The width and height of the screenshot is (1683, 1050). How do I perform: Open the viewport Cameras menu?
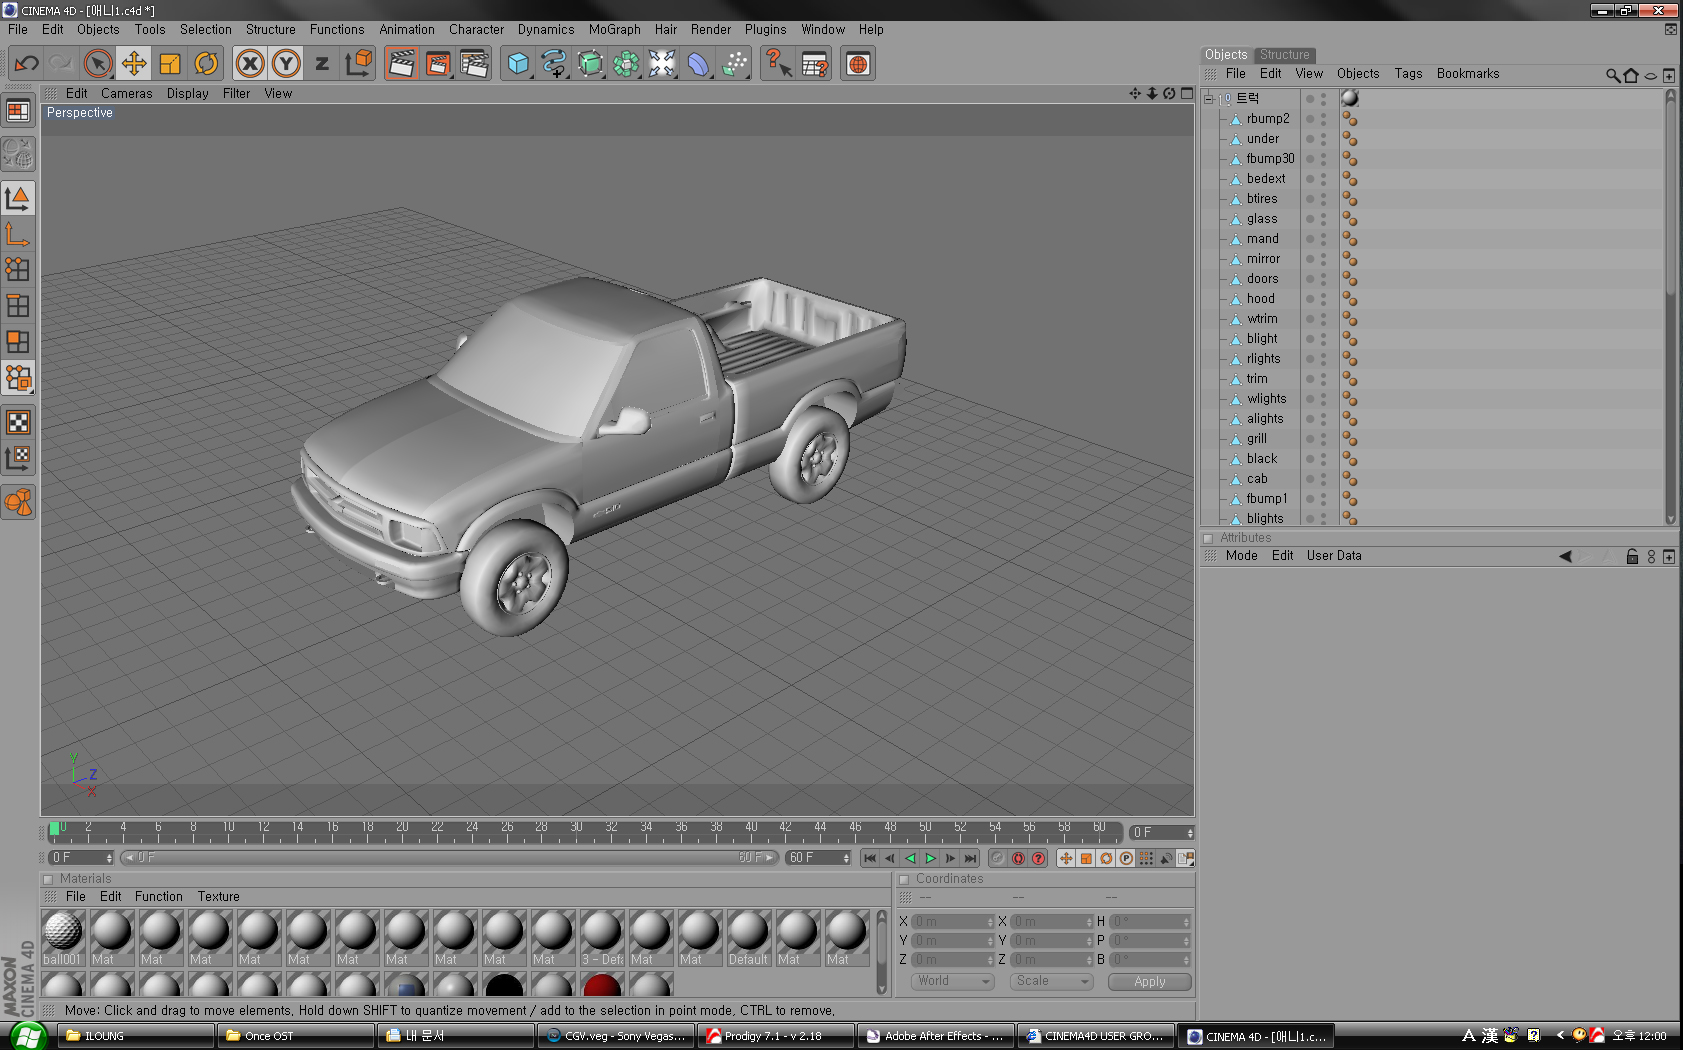click(x=127, y=94)
